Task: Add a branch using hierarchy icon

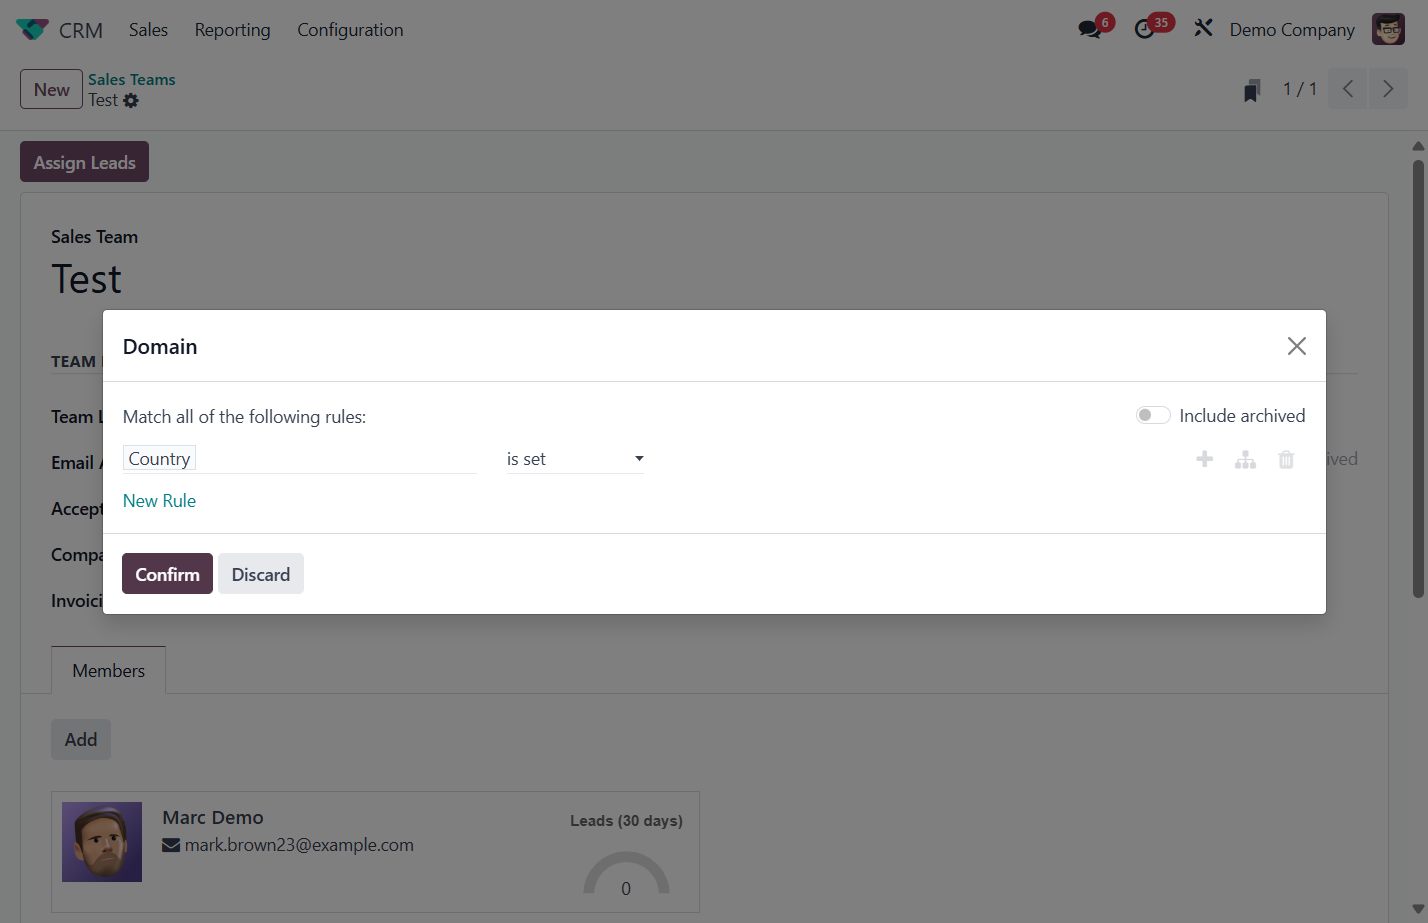Action: tap(1245, 459)
